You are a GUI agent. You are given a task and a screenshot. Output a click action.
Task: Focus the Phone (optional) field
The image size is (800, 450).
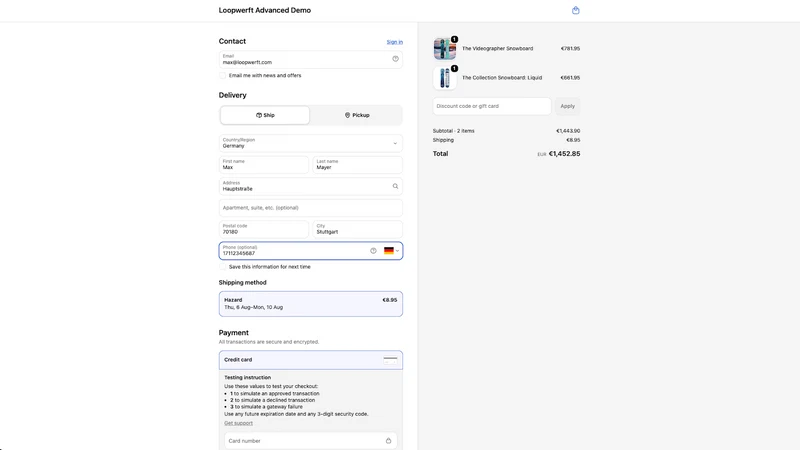pyautogui.click(x=311, y=251)
